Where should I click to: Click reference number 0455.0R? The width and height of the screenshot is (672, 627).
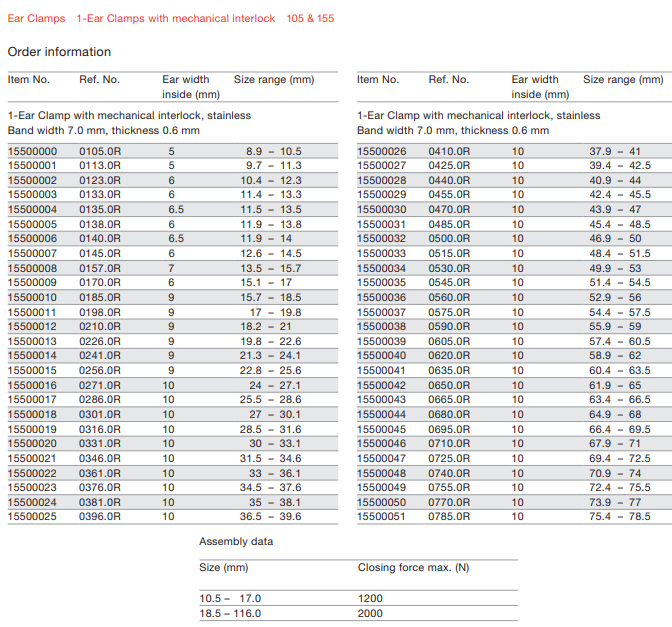coord(449,195)
